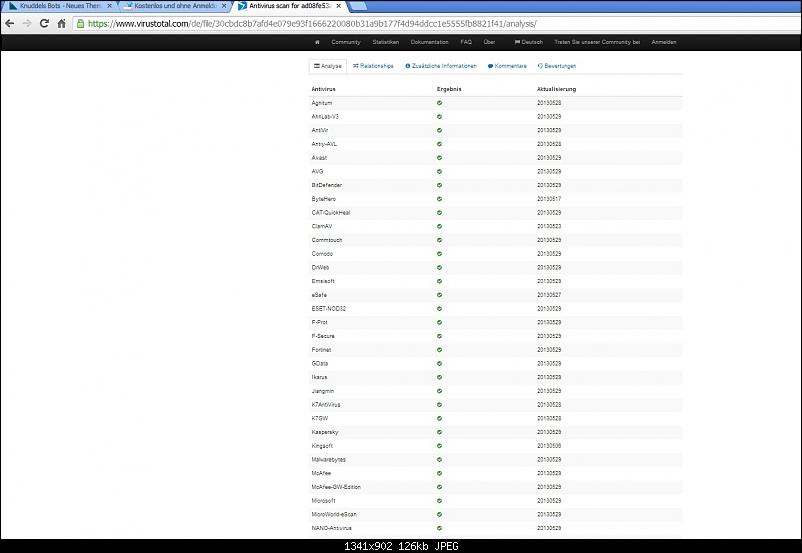Click the browser back arrow
Screen dimensions: 802x553
pyautogui.click(x=9, y=22)
